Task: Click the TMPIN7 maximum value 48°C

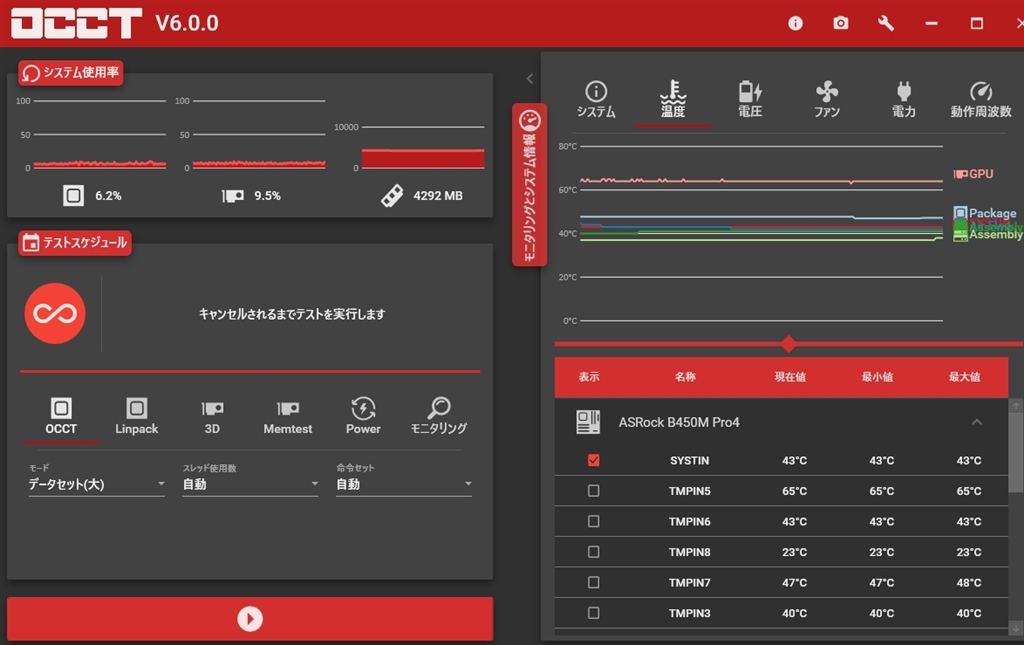Action: (969, 582)
